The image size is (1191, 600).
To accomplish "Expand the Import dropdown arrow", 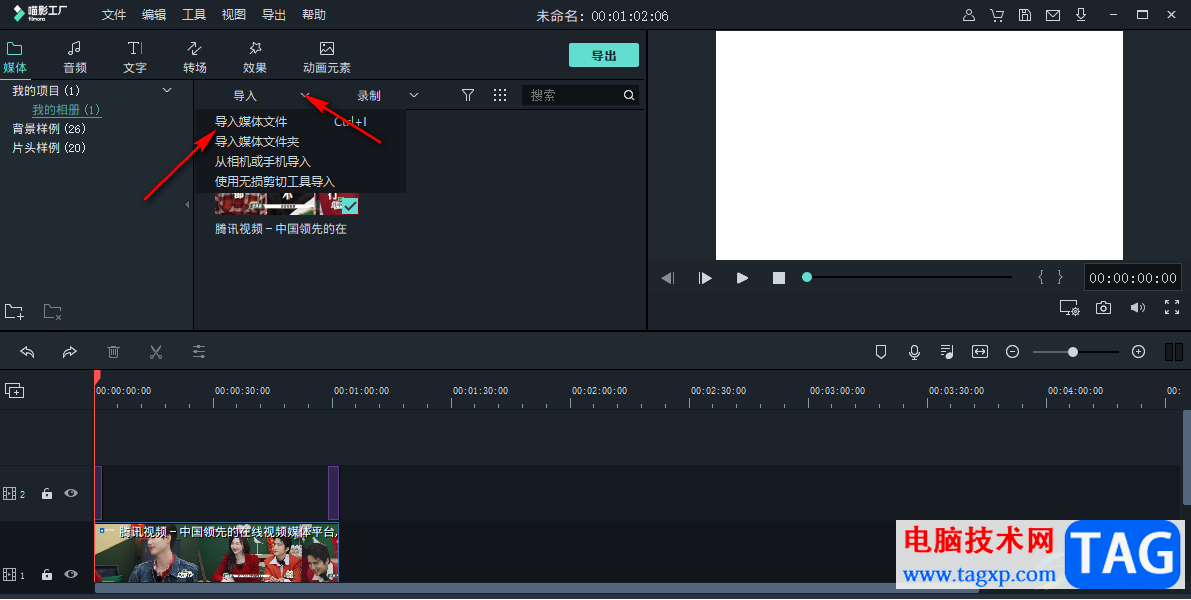I will 305,95.
